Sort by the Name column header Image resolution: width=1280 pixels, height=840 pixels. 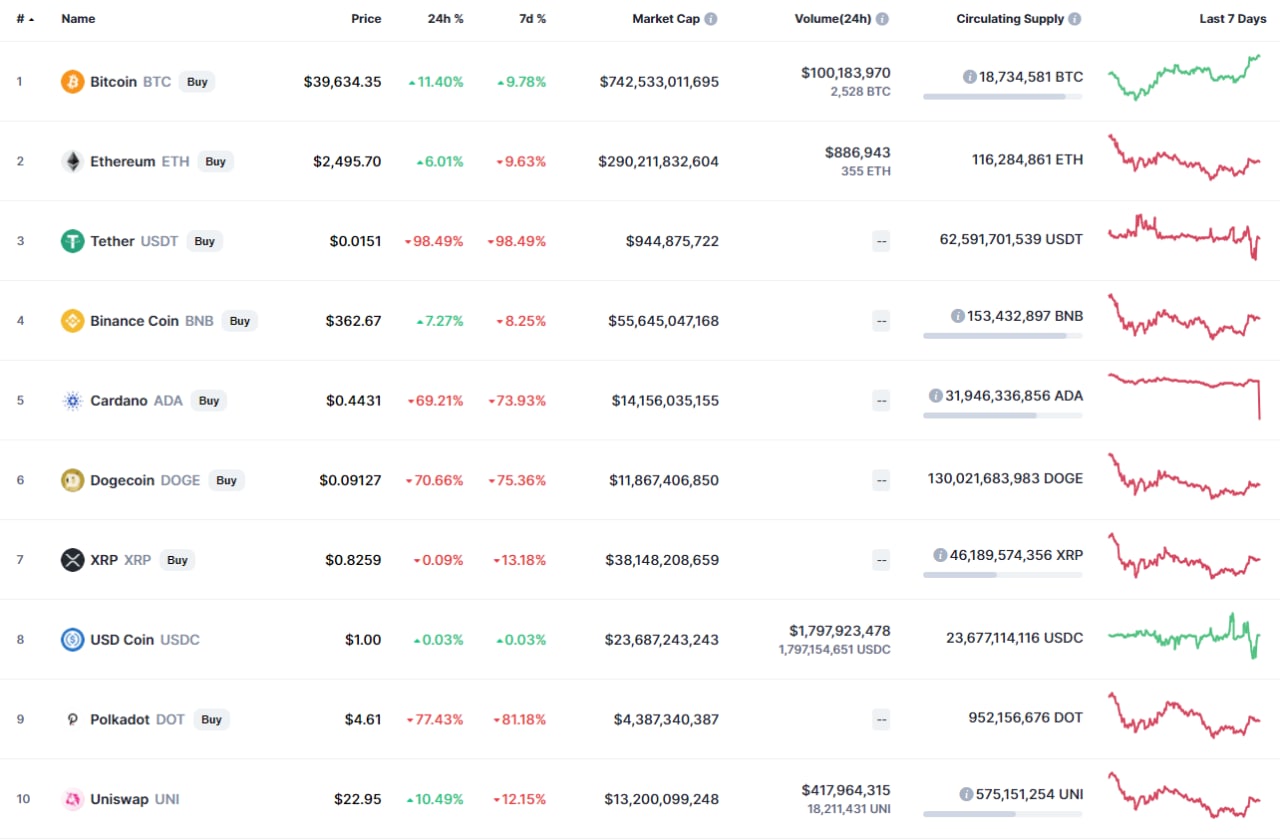coord(78,19)
